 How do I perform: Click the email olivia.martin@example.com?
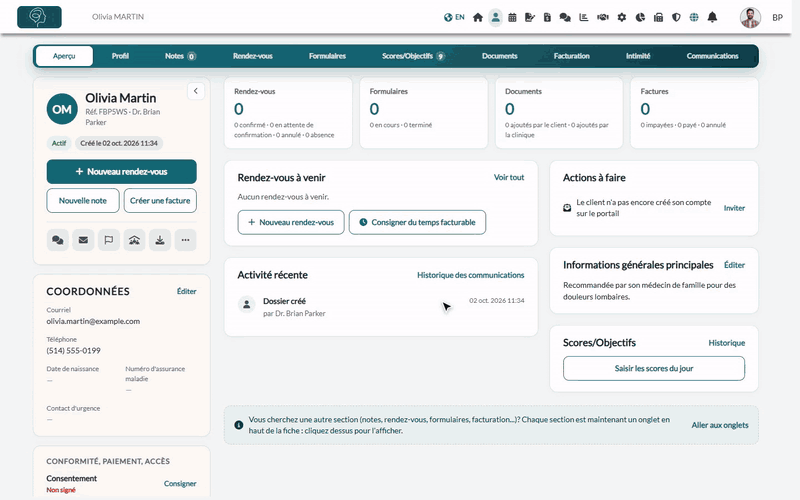pyautogui.click(x=93, y=321)
